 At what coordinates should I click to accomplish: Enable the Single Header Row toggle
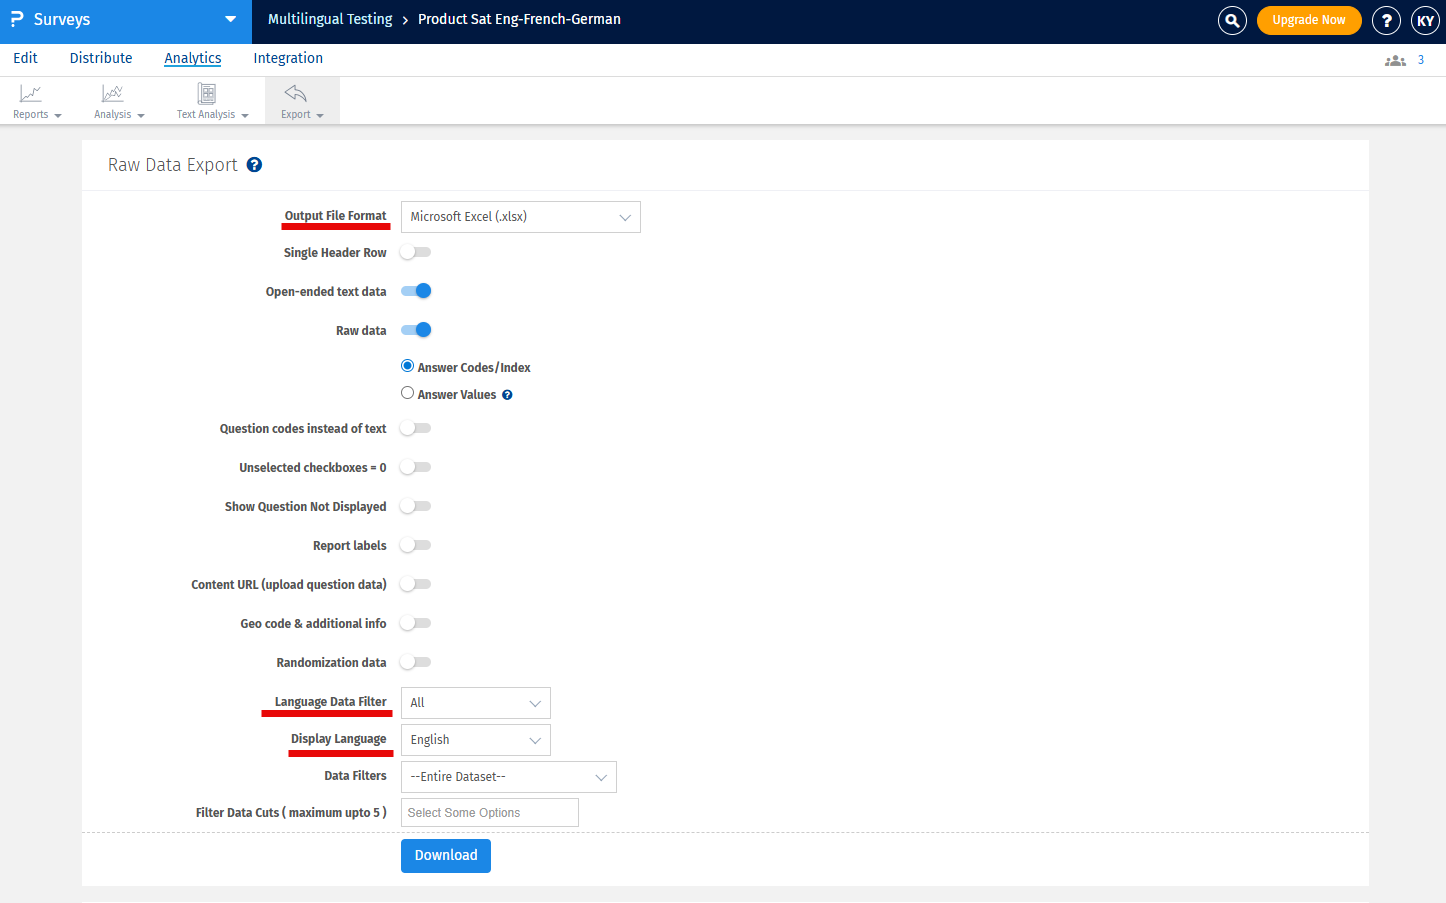(415, 252)
